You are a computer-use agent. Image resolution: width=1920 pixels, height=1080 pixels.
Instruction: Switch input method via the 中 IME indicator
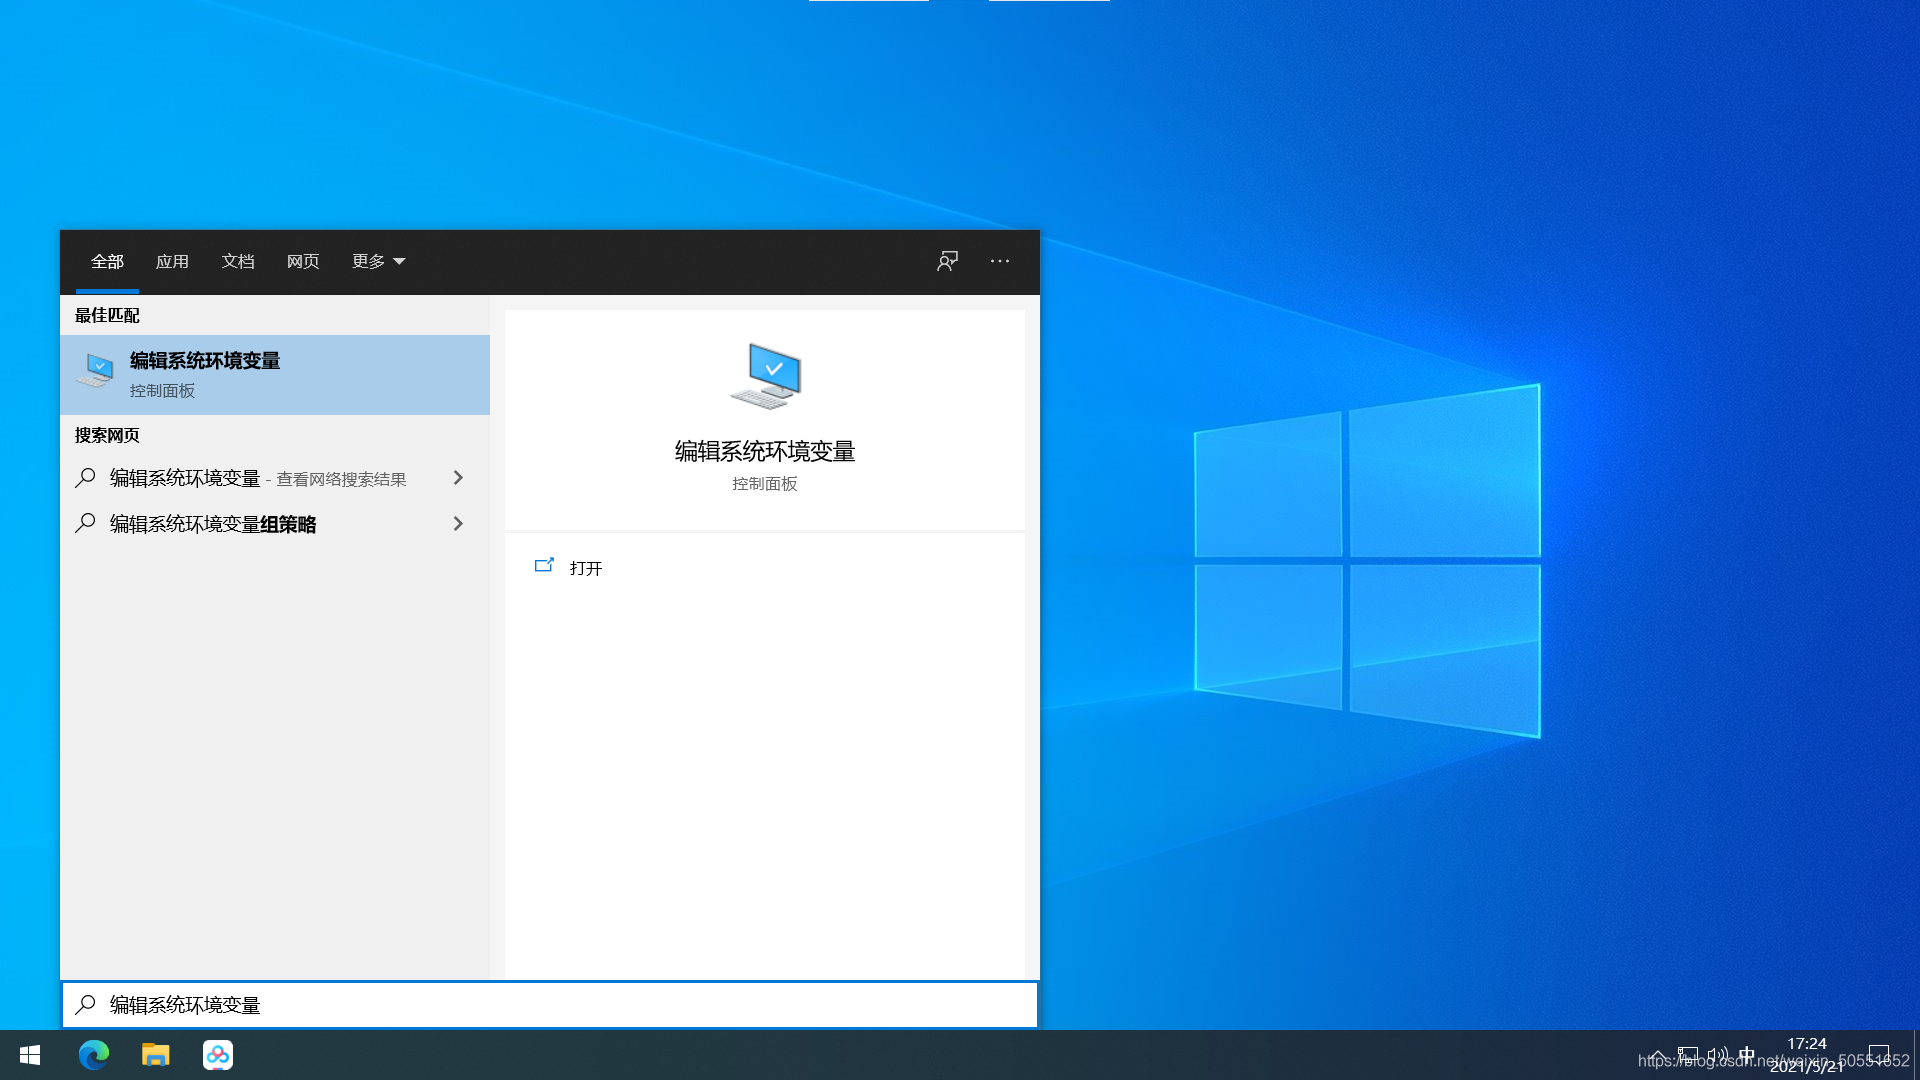tap(1747, 1054)
